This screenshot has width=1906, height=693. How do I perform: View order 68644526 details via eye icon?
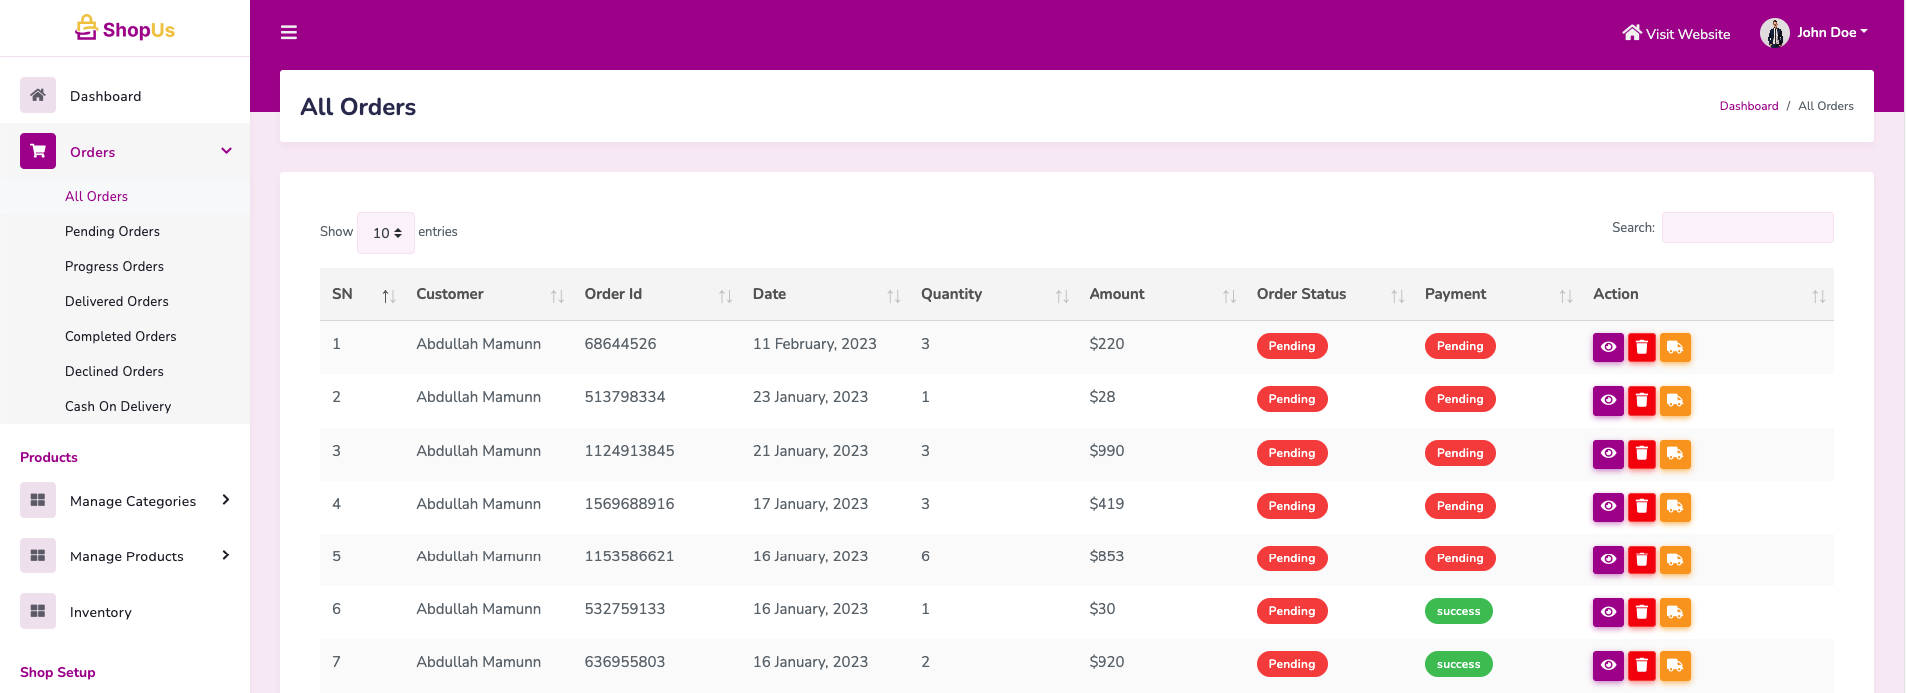[x=1608, y=347]
